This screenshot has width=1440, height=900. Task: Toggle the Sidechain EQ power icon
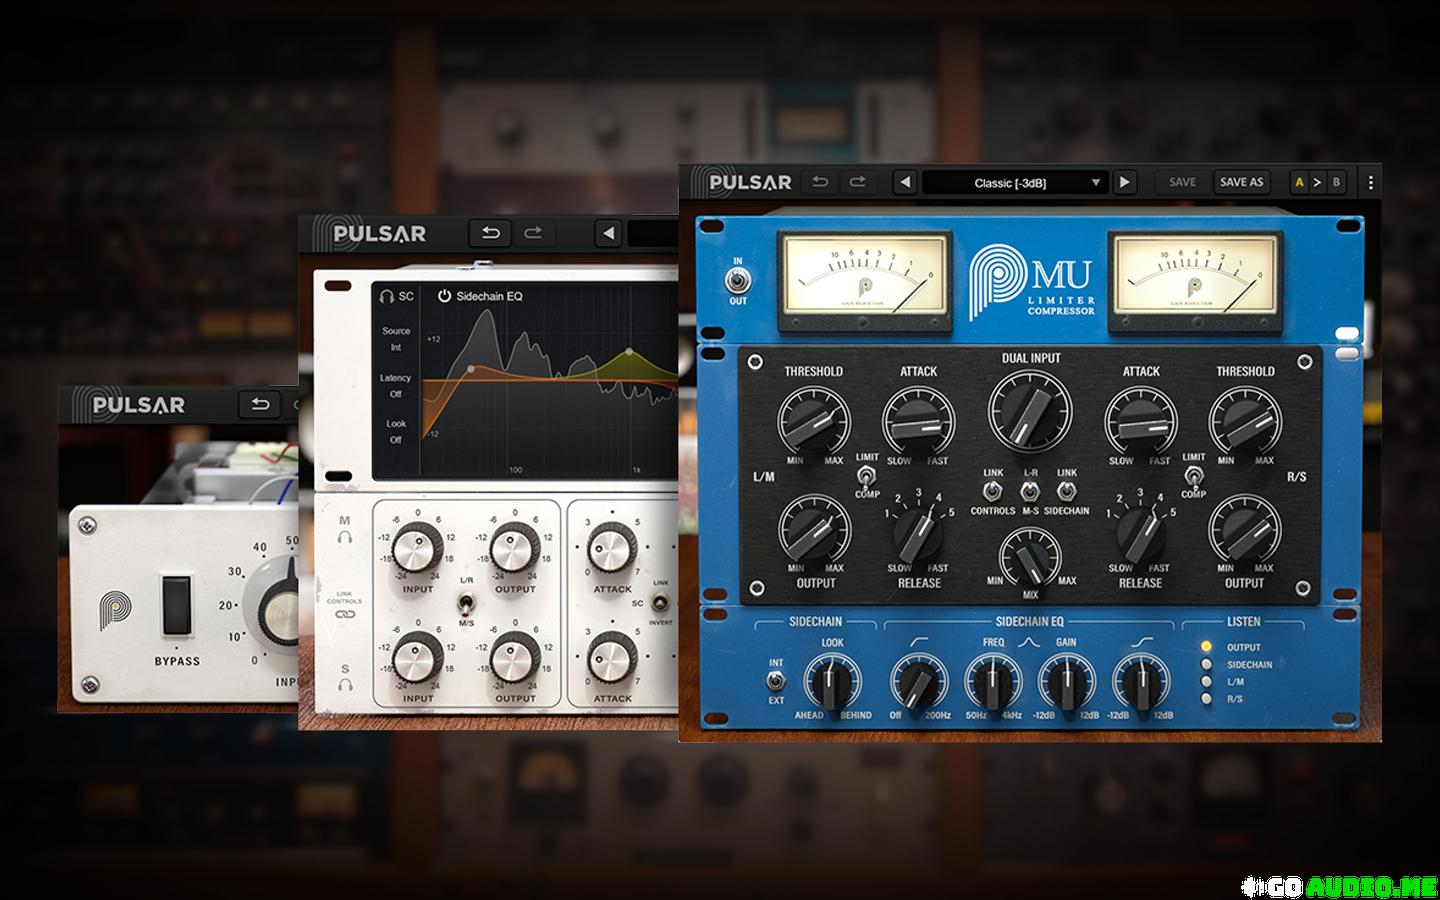pyautogui.click(x=444, y=296)
